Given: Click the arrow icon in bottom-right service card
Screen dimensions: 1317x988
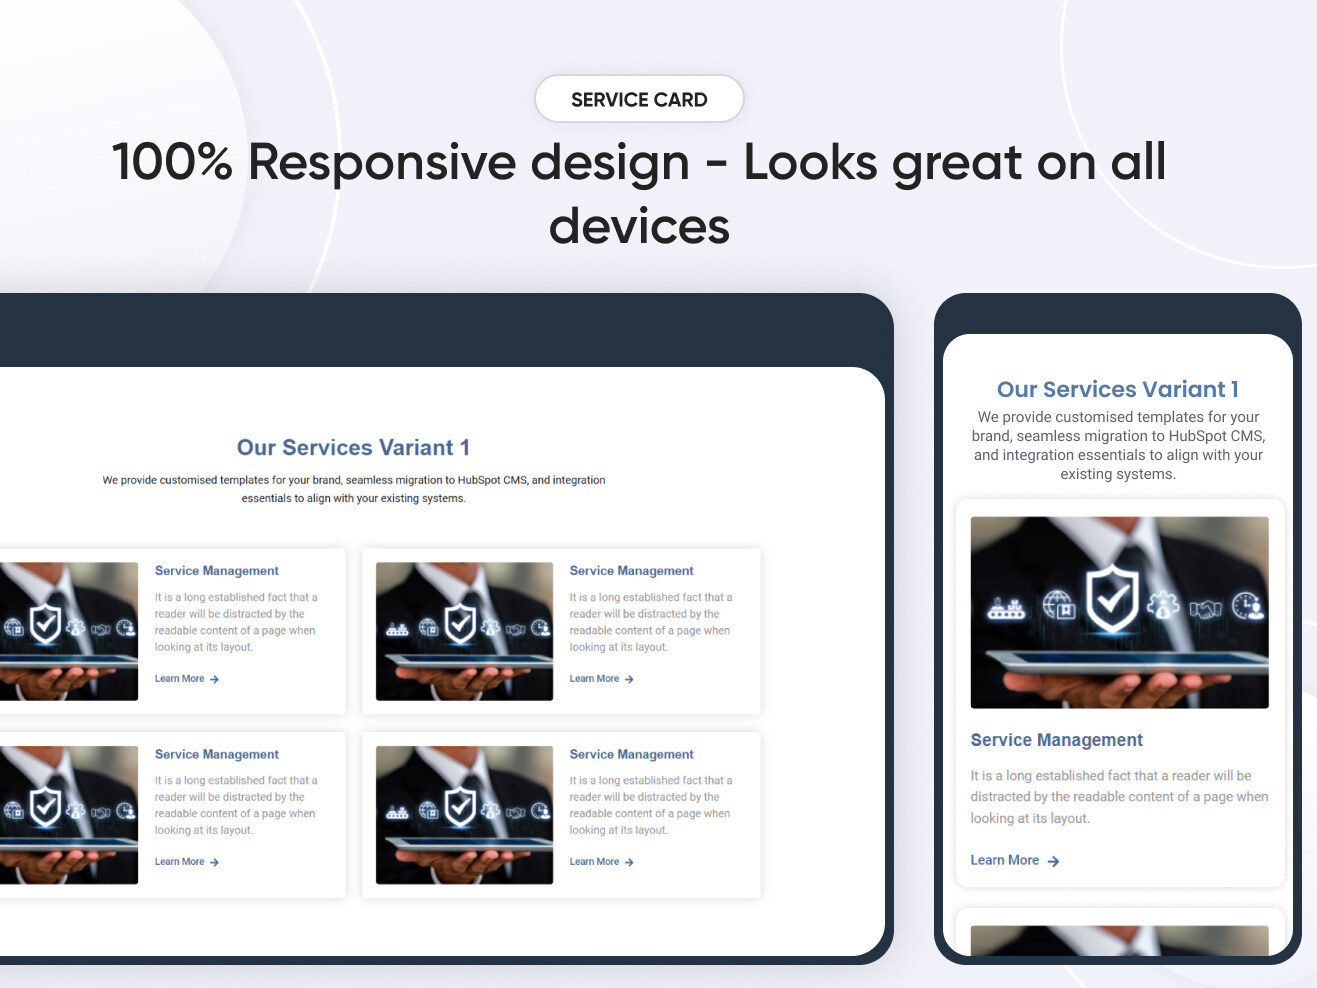Looking at the screenshot, I should point(630,862).
